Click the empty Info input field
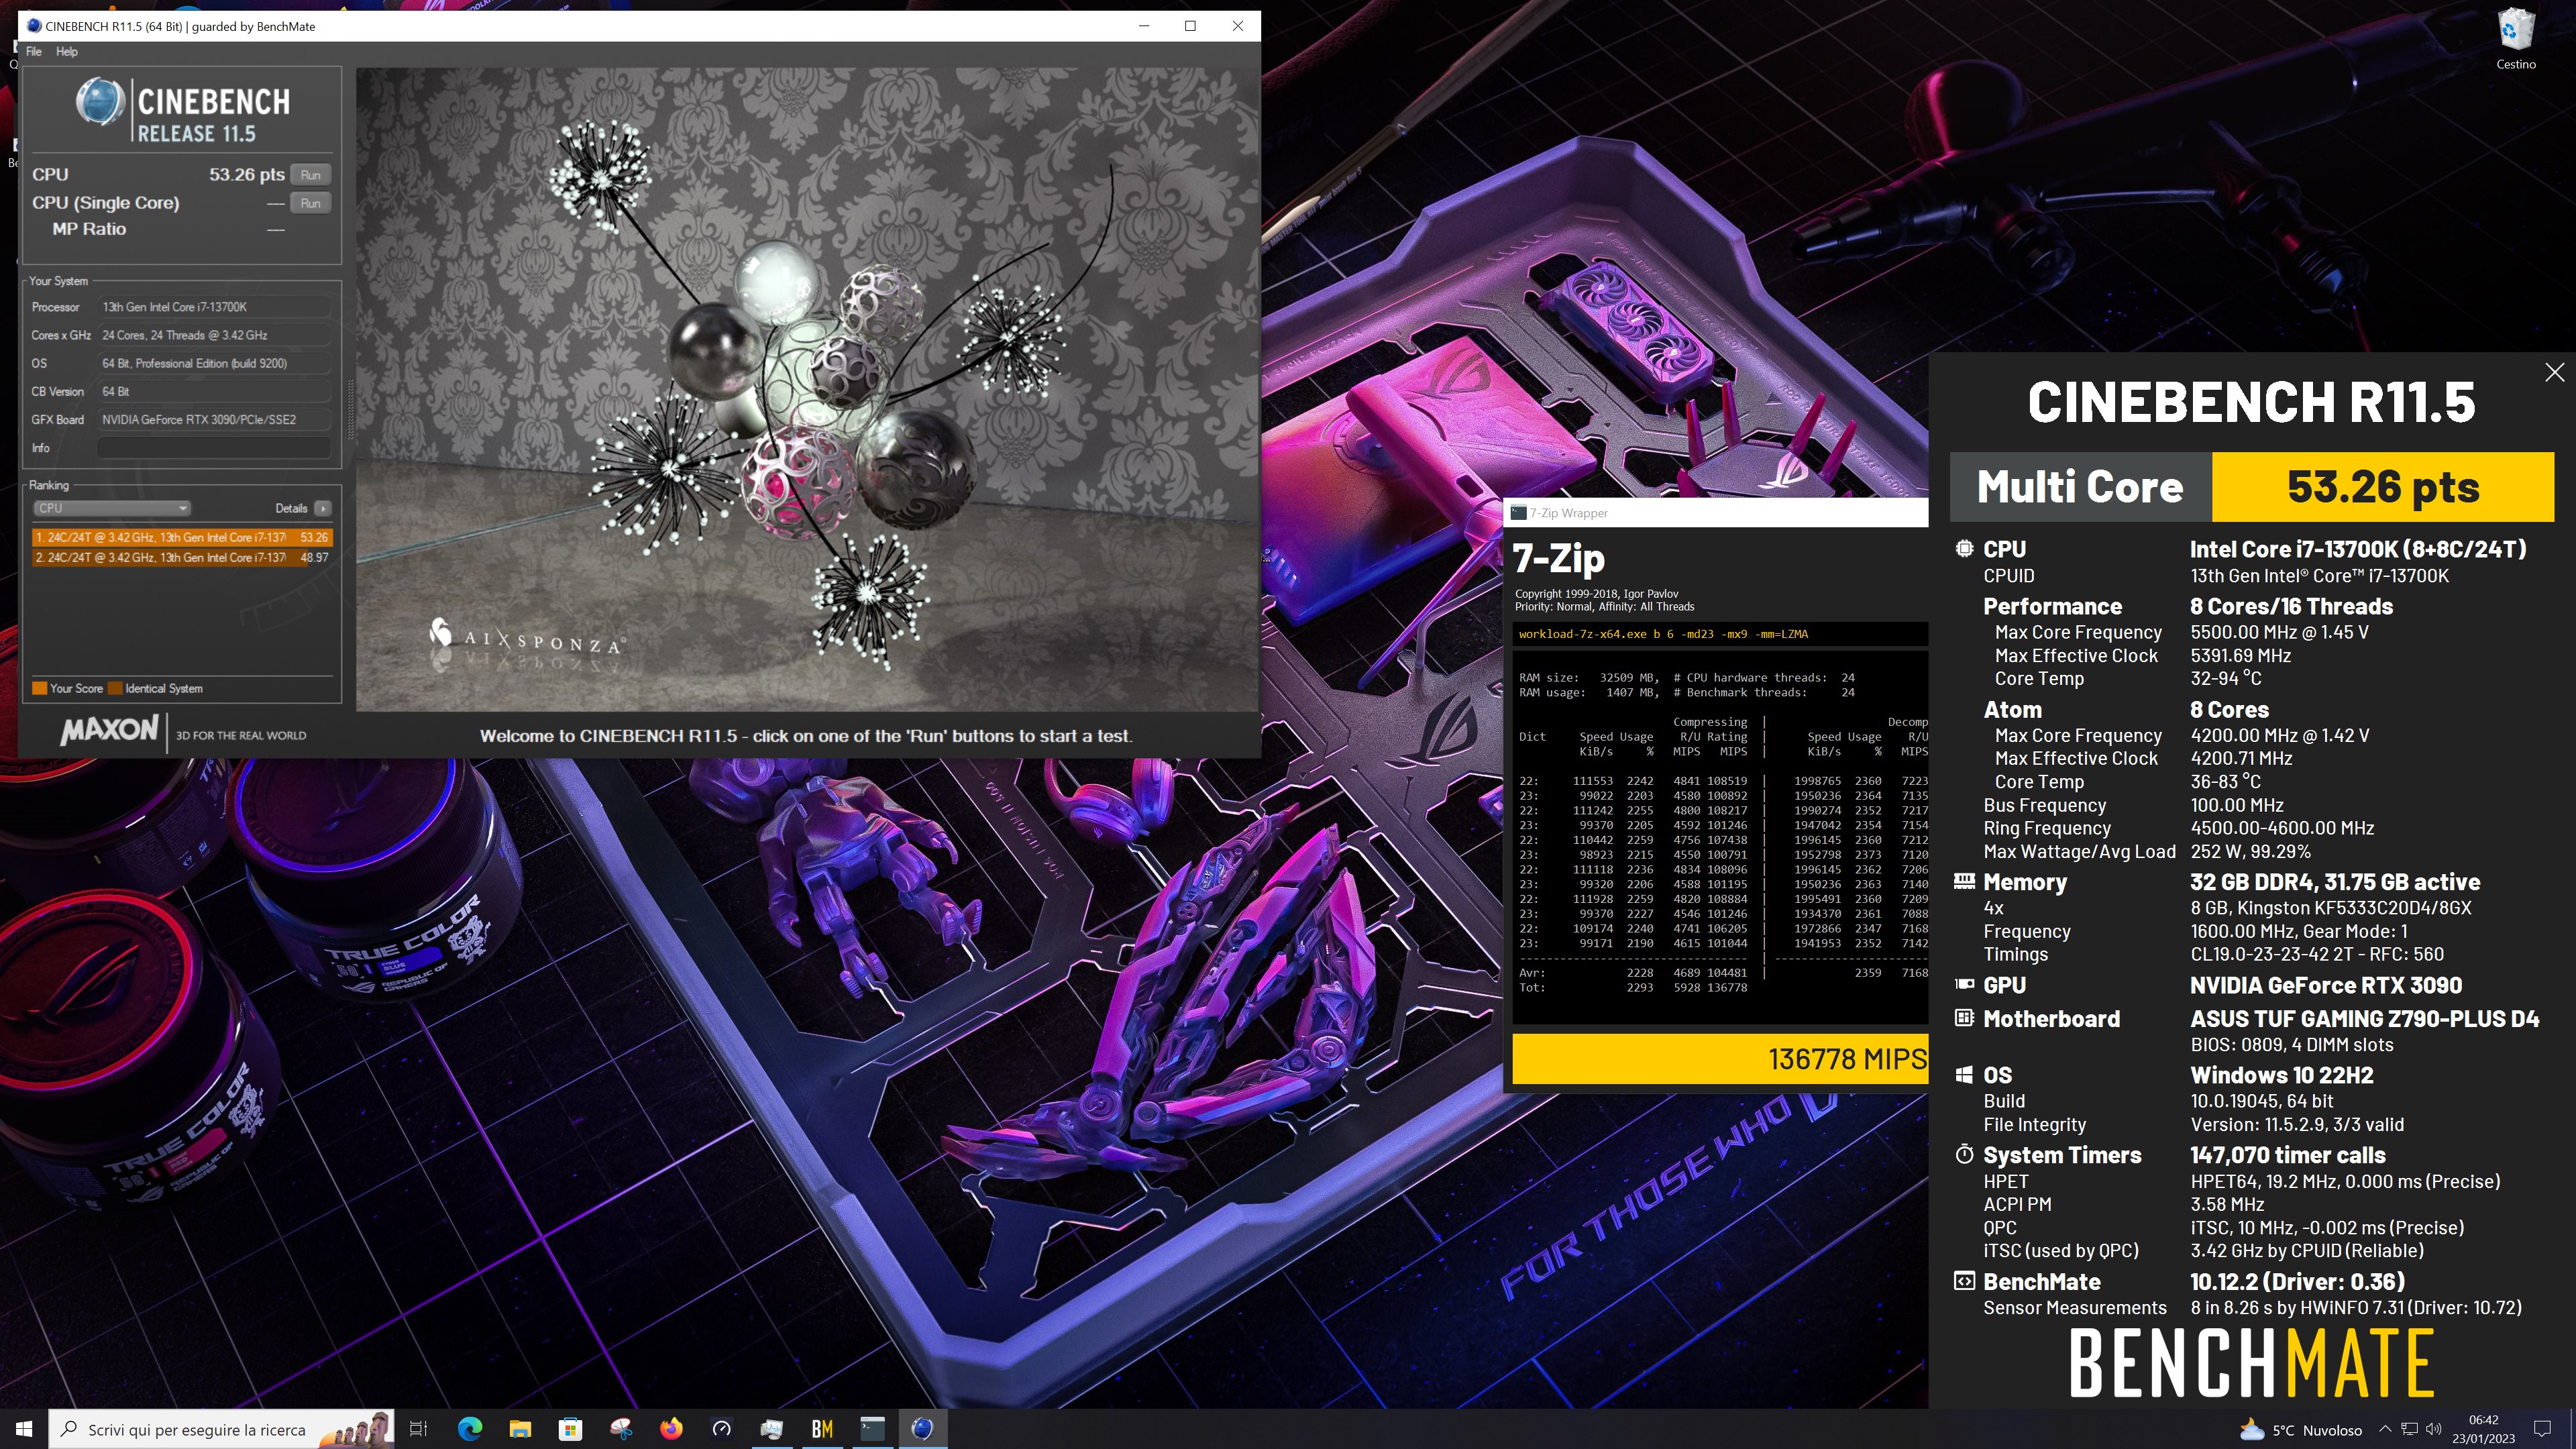The image size is (2576, 1449). tap(214, 448)
